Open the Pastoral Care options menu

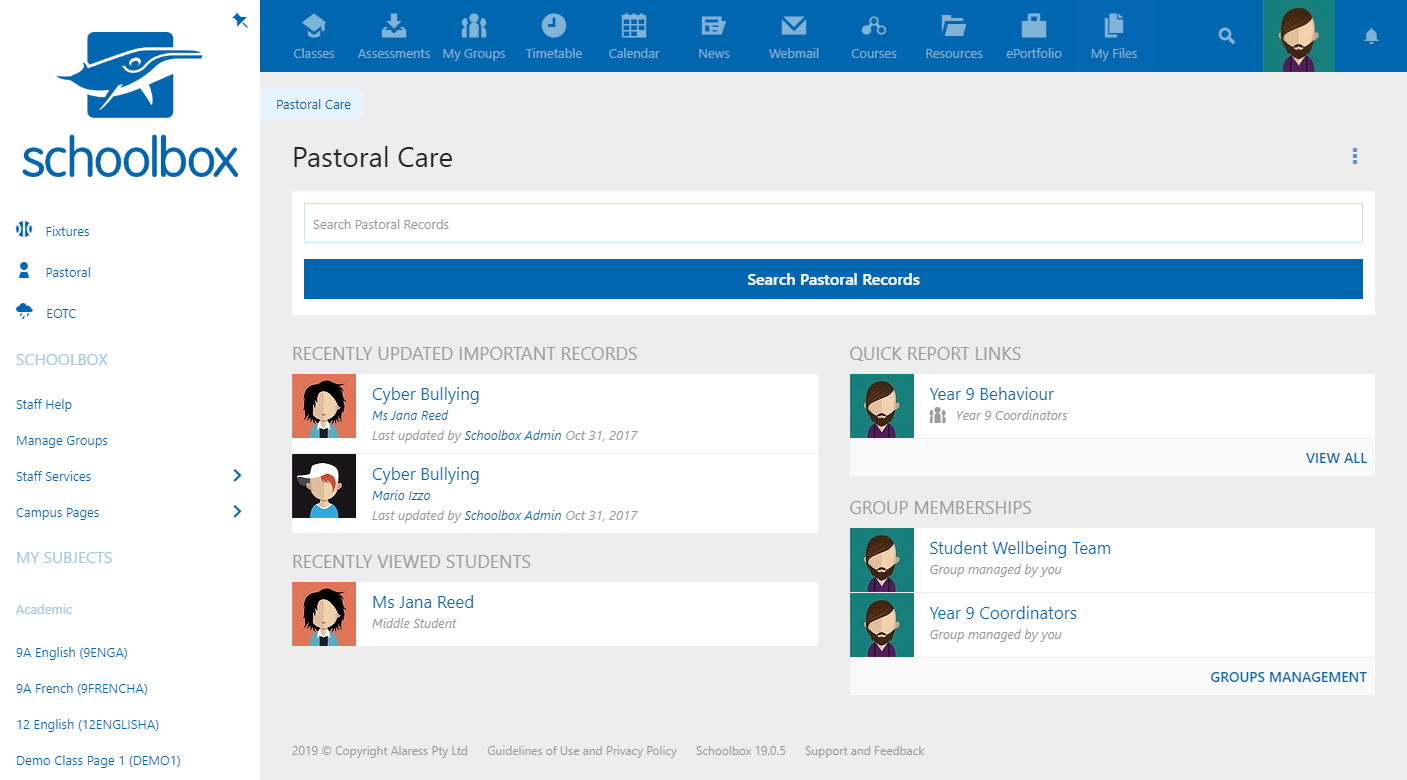(x=1355, y=157)
